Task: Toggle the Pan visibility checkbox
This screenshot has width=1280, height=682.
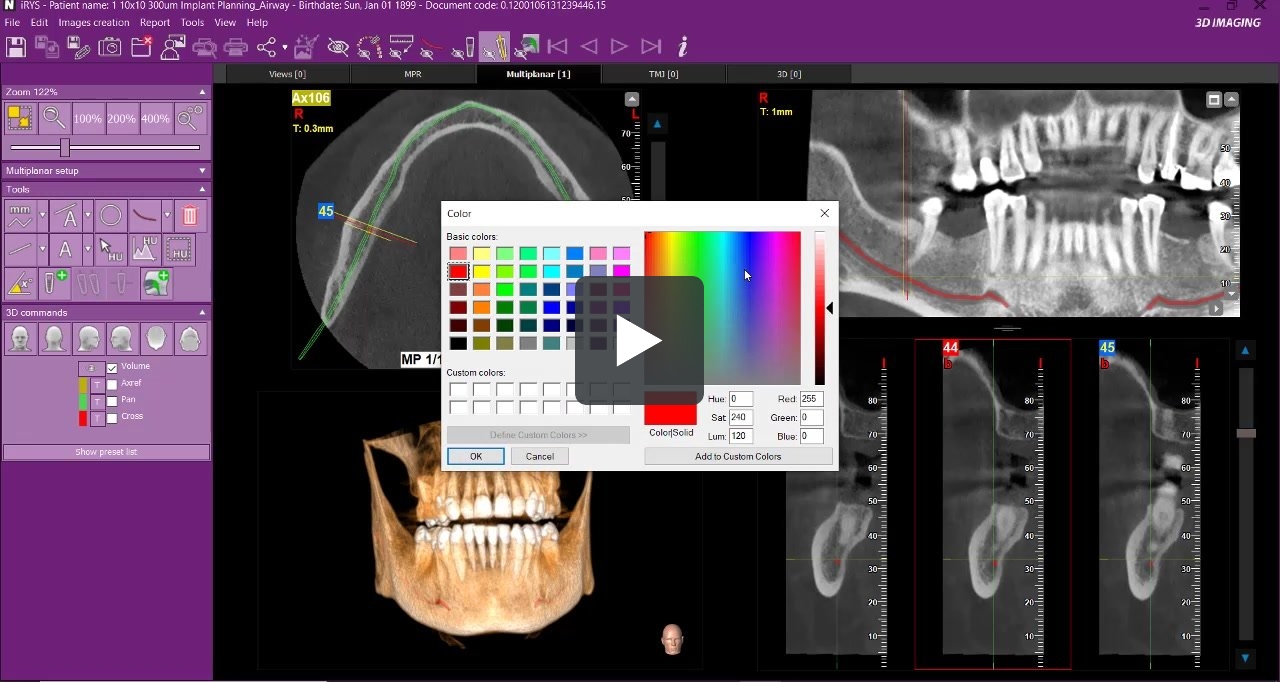Action: 112,401
